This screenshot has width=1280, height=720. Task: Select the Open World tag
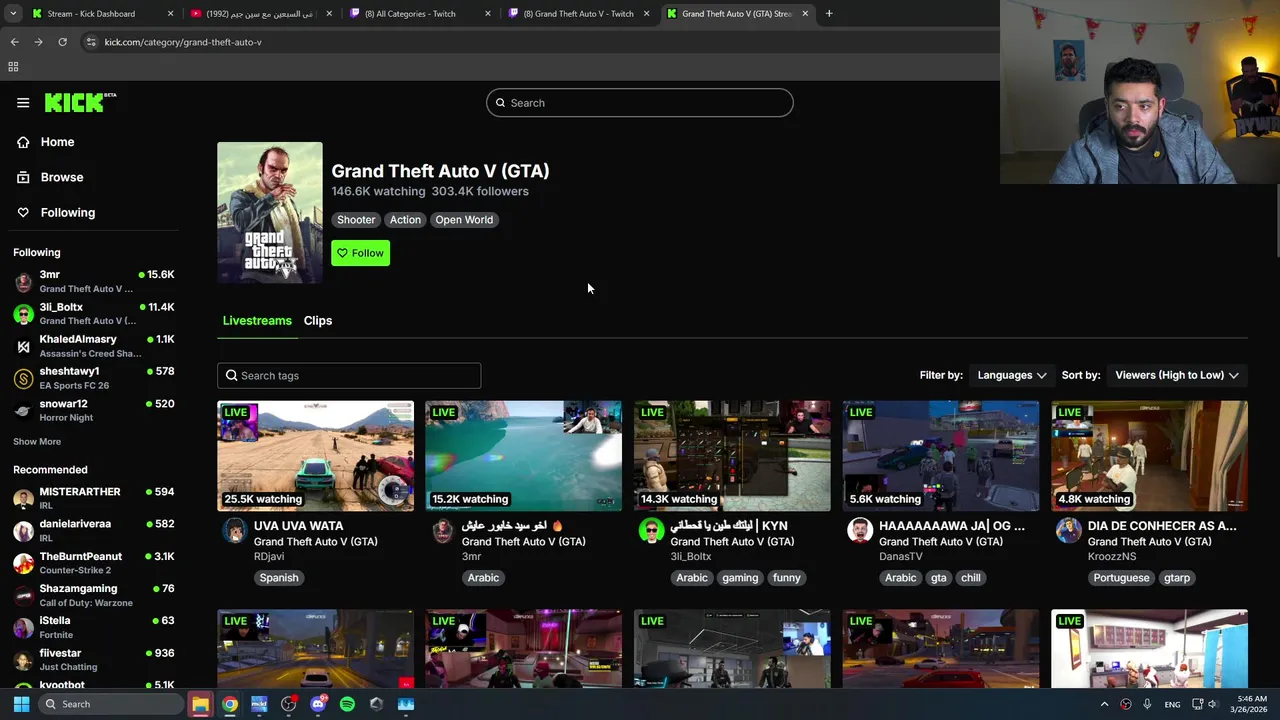pyautogui.click(x=464, y=220)
